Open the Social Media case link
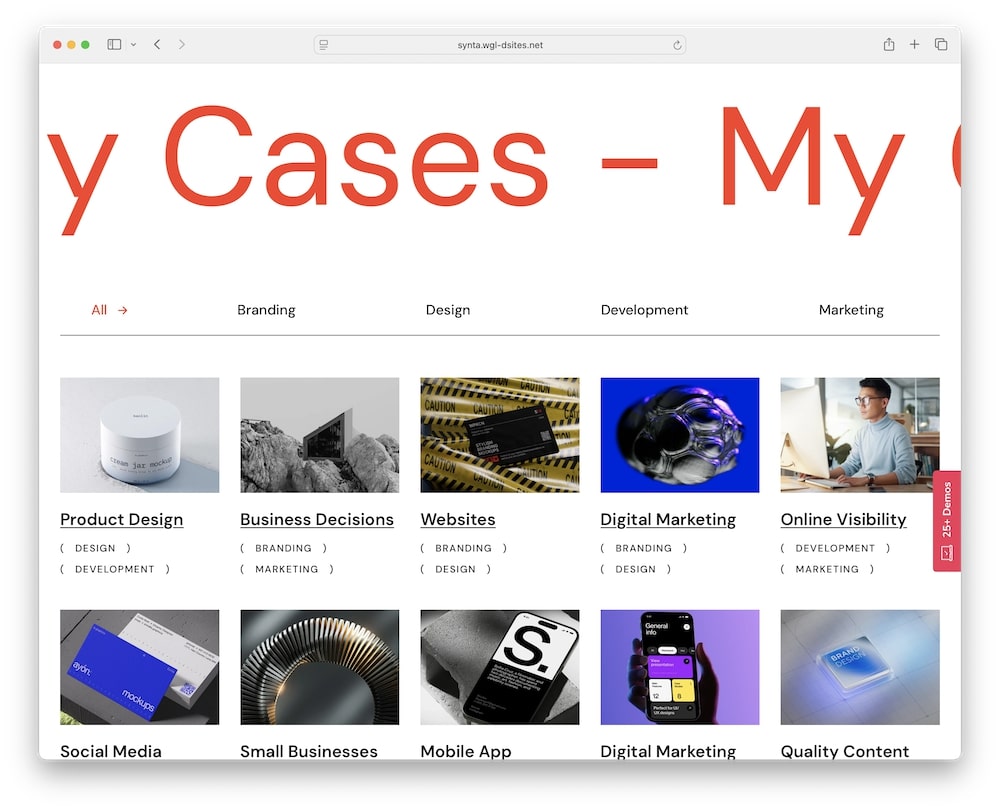 111,751
